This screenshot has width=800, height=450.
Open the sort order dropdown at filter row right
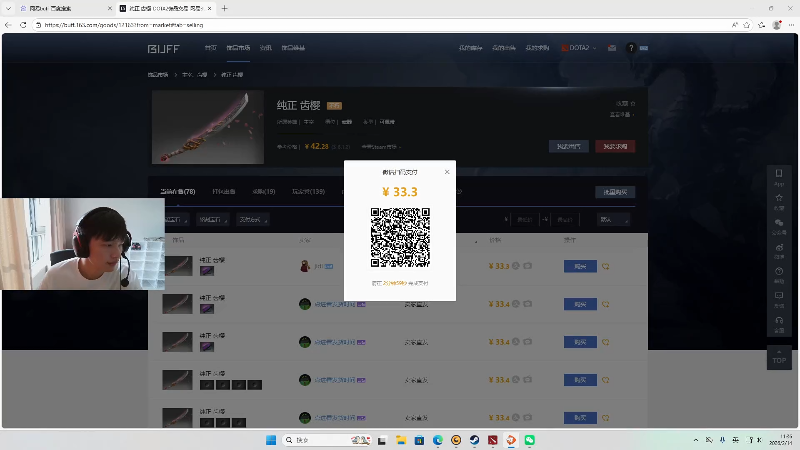pyautogui.click(x=613, y=219)
